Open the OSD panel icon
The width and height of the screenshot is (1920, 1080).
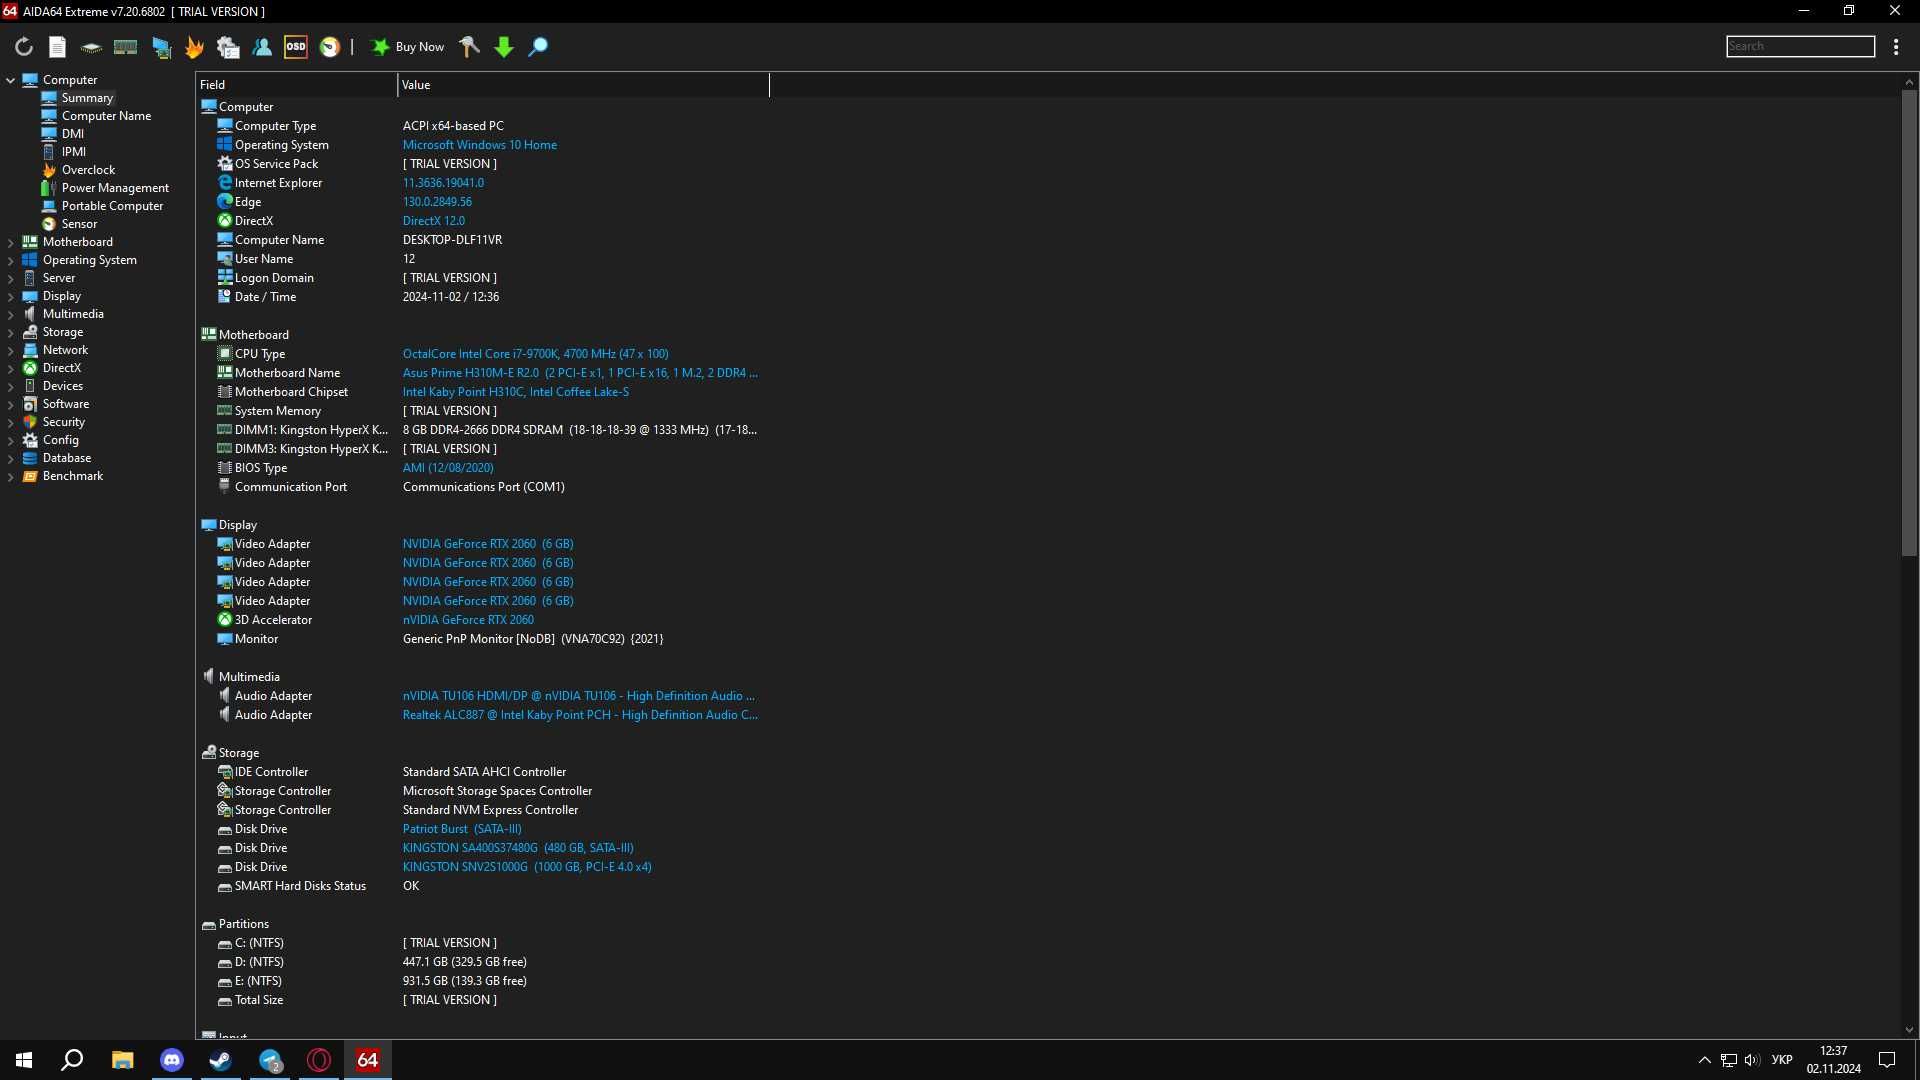click(x=296, y=47)
